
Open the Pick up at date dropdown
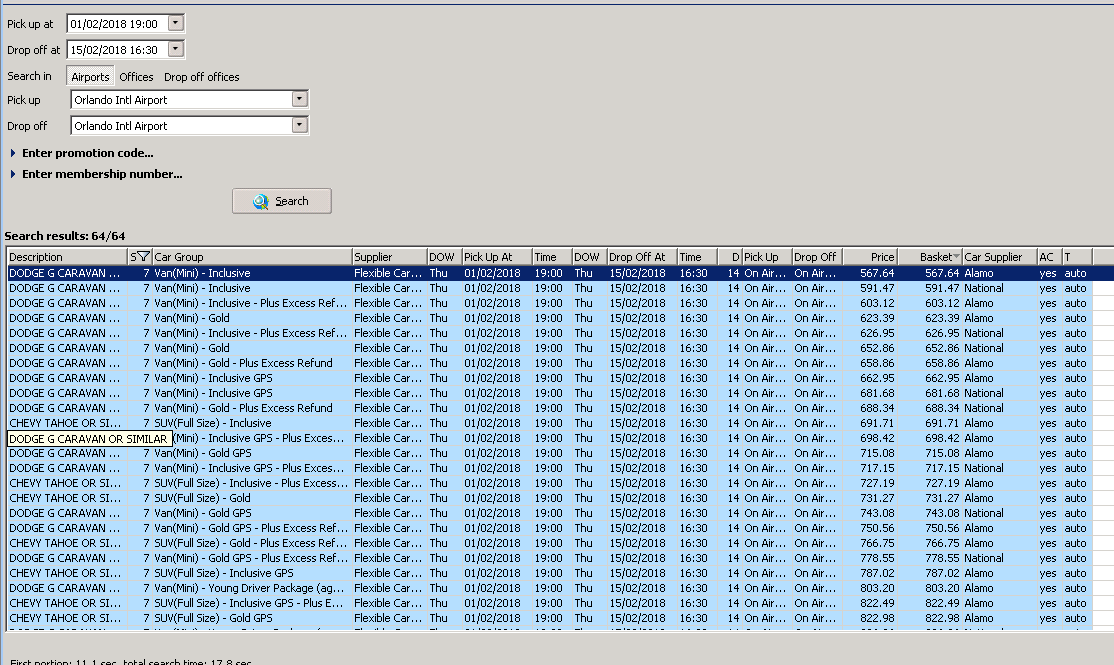175,23
